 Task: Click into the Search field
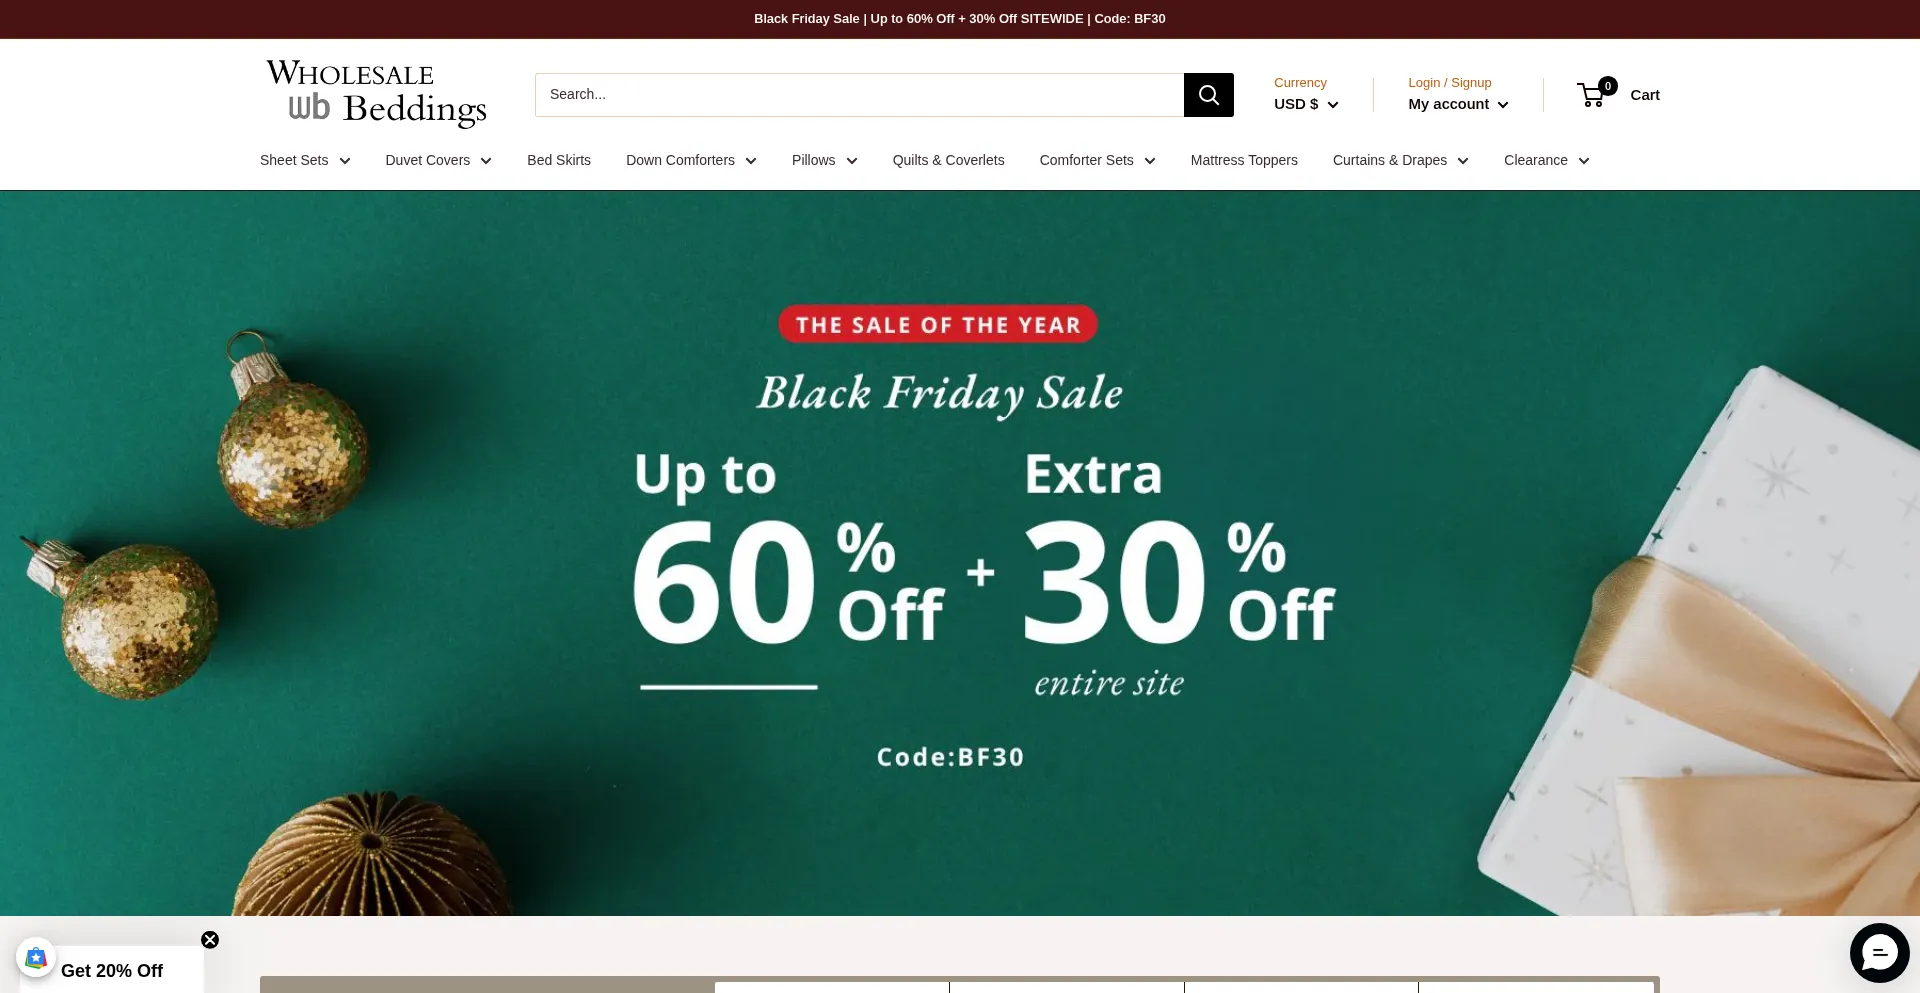(x=859, y=95)
